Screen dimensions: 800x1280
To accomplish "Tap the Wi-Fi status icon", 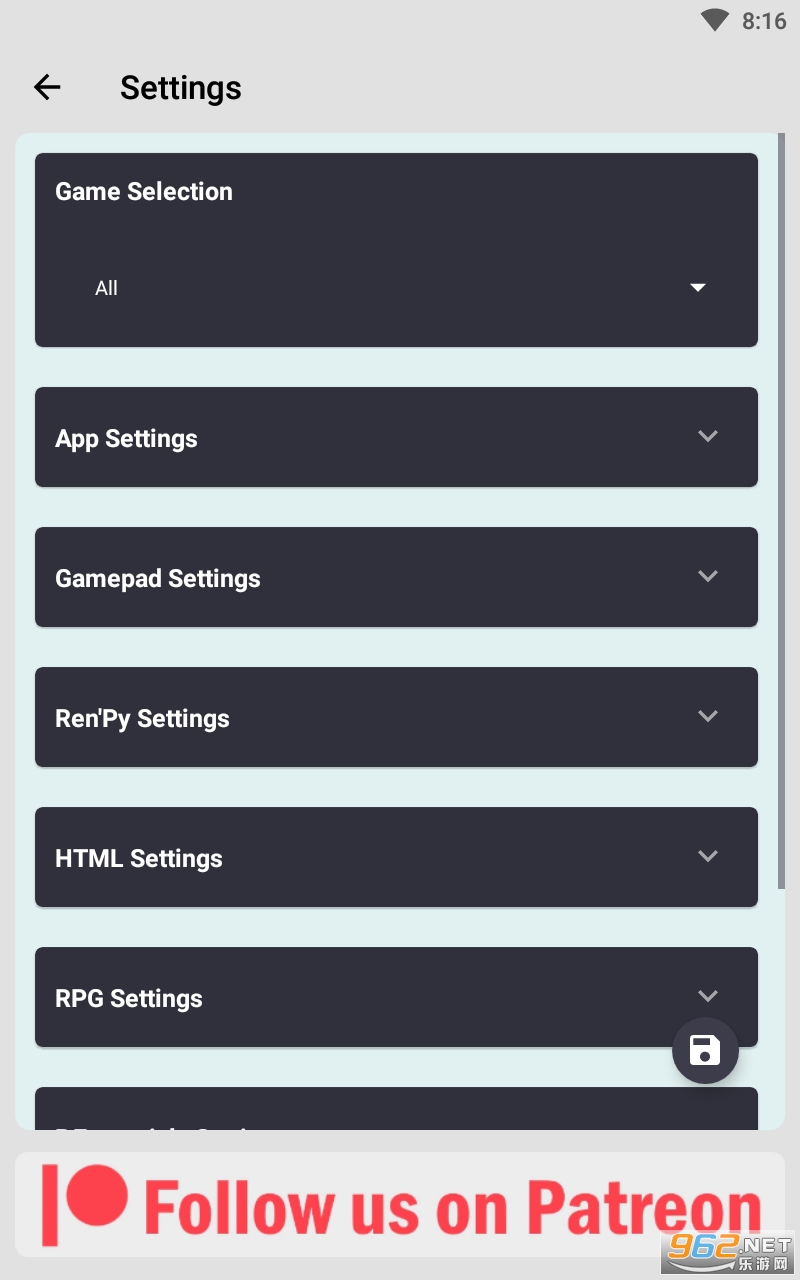I will 715,20.
